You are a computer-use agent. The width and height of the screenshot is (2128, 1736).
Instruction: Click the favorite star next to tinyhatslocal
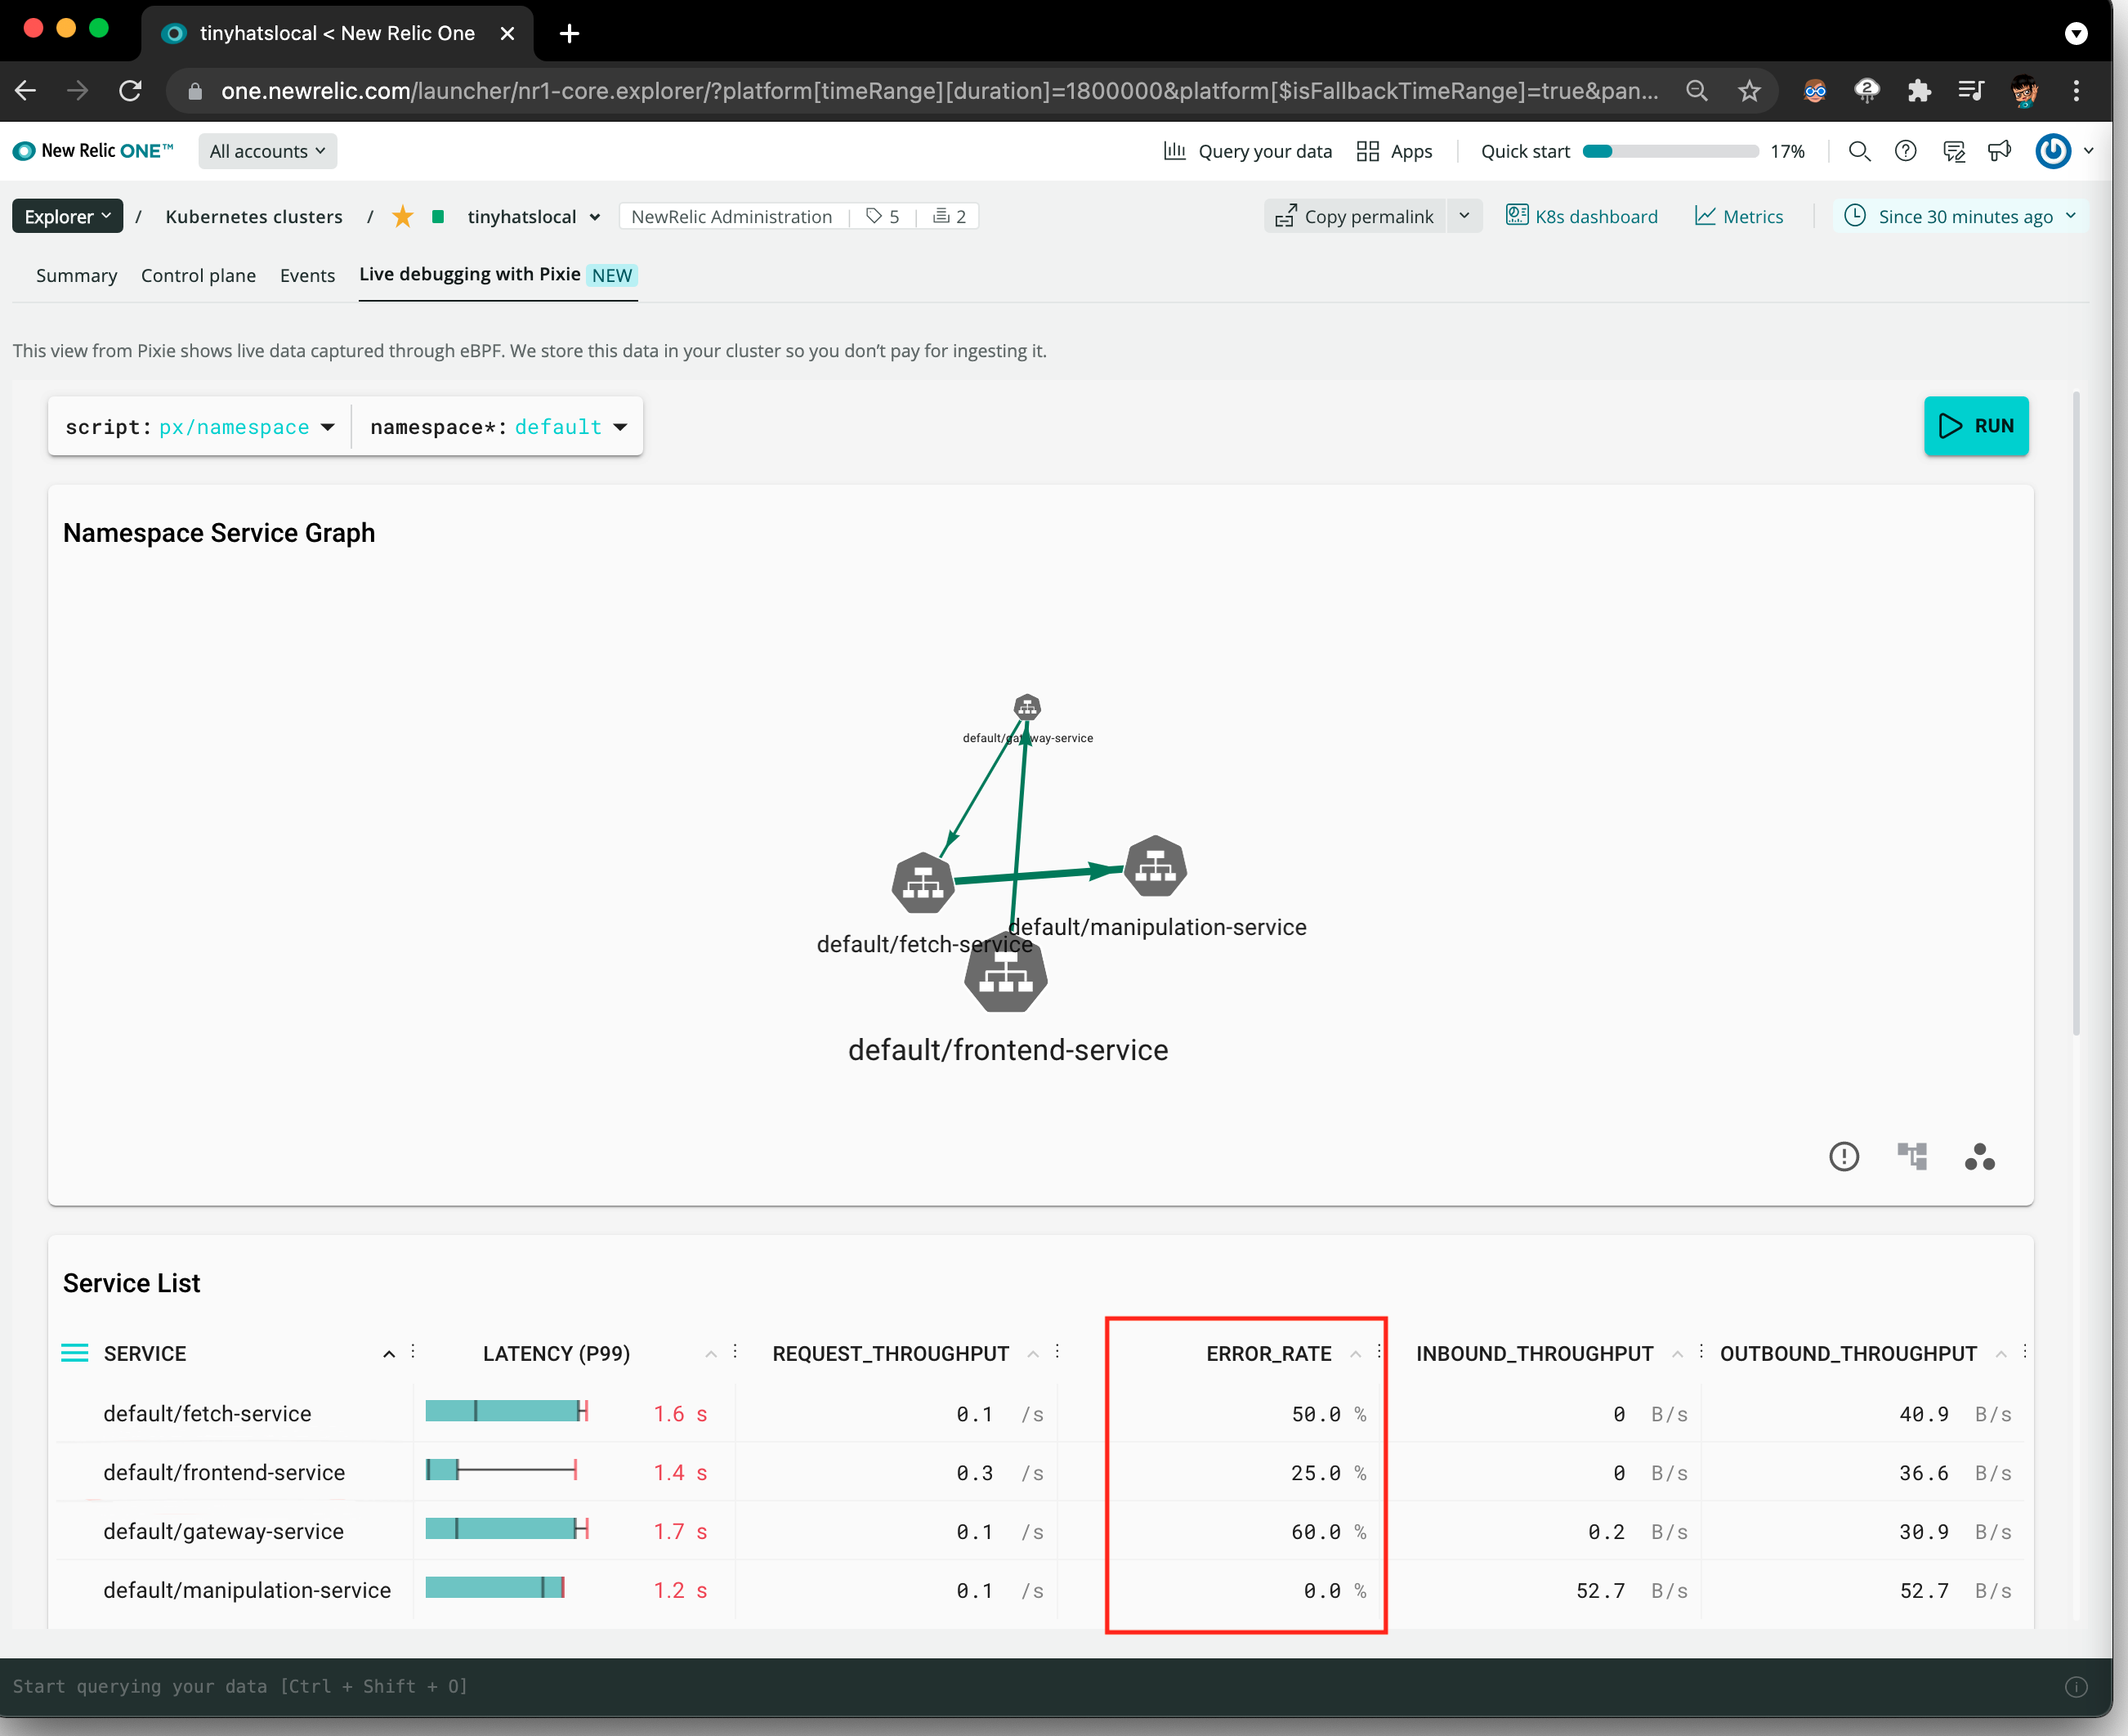[x=403, y=216]
